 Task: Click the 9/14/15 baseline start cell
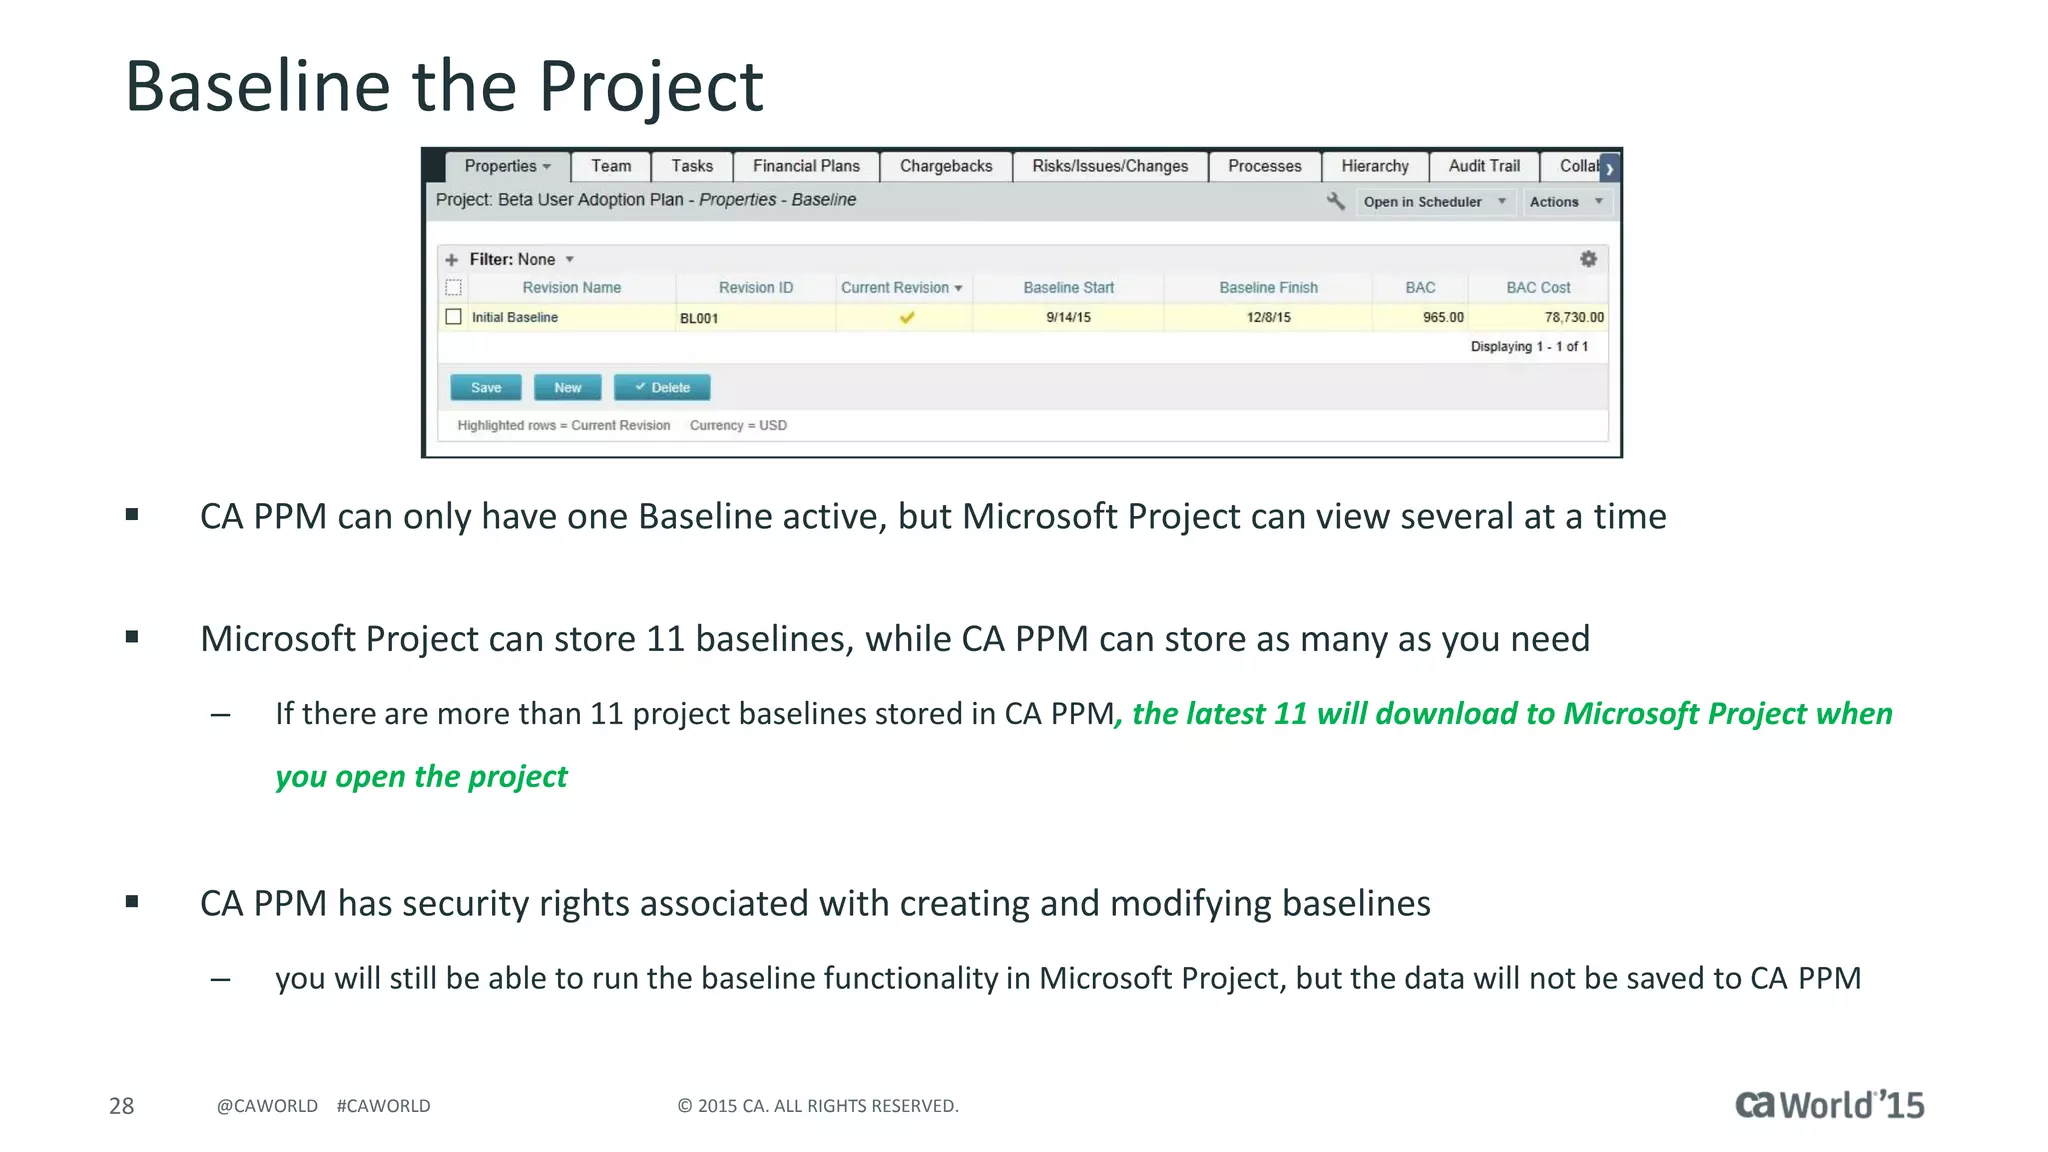pos(1068,318)
